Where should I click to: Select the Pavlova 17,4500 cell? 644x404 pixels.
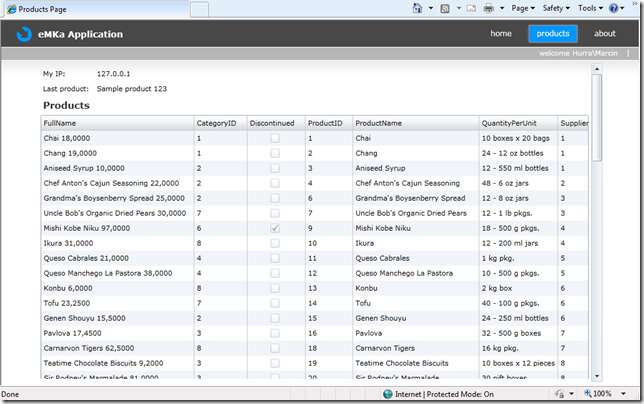click(117, 333)
